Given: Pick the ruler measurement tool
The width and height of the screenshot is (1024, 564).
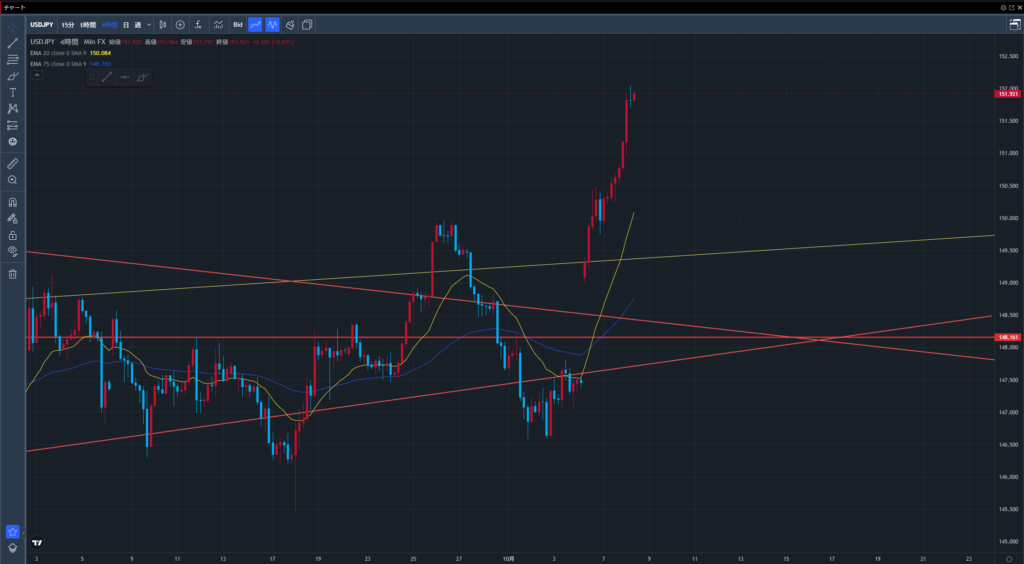Looking at the screenshot, I should tap(13, 162).
